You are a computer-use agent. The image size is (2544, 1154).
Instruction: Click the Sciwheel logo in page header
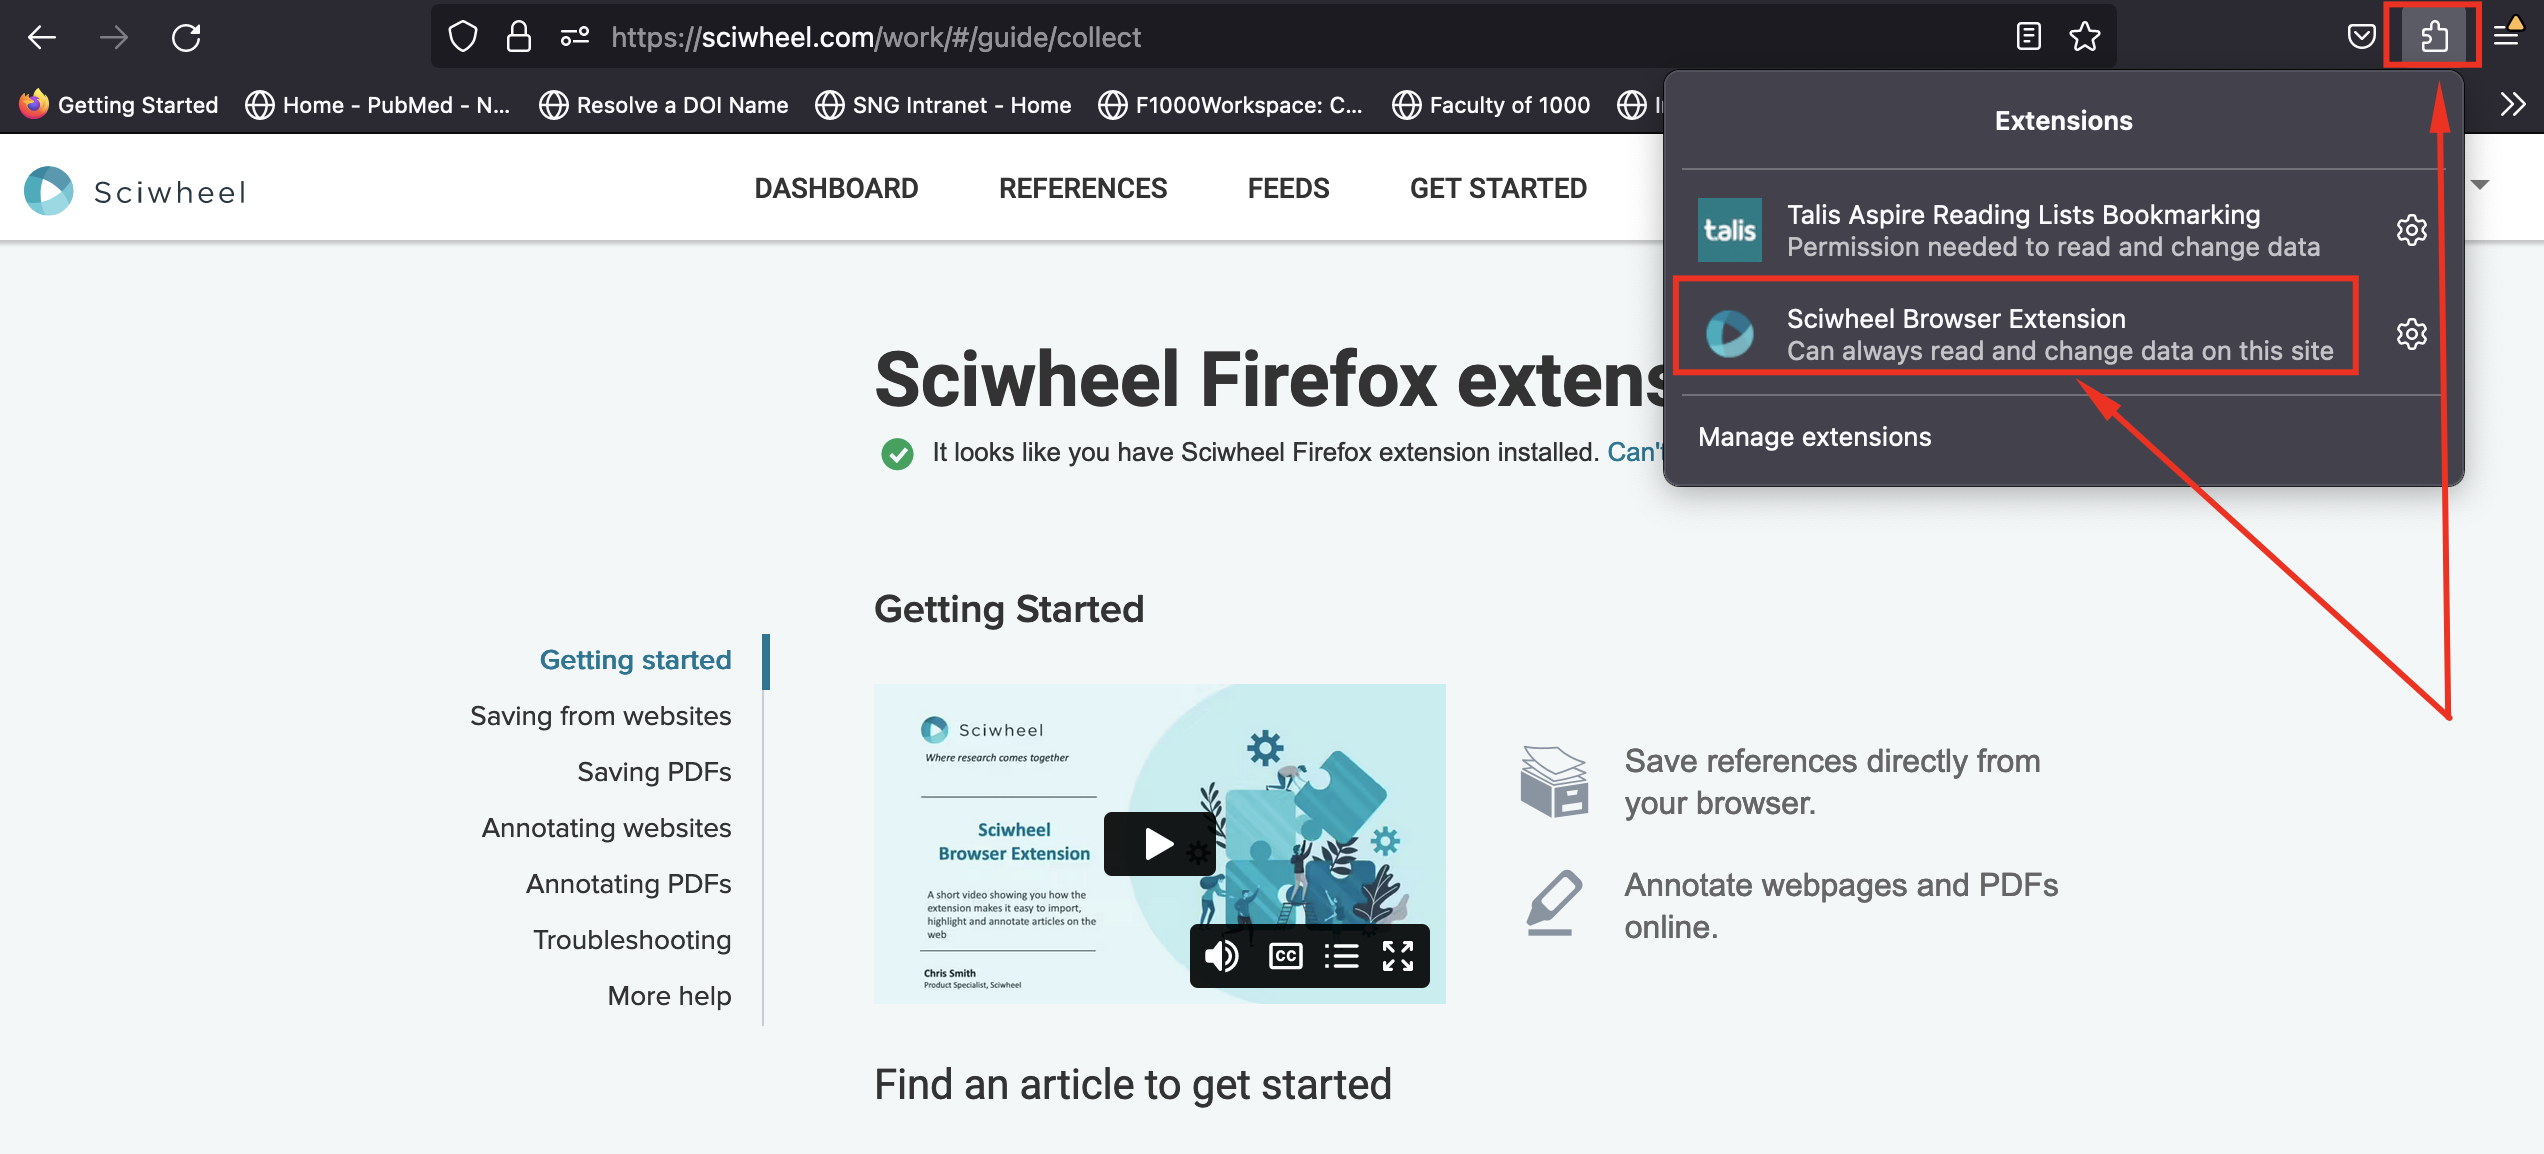[135, 190]
